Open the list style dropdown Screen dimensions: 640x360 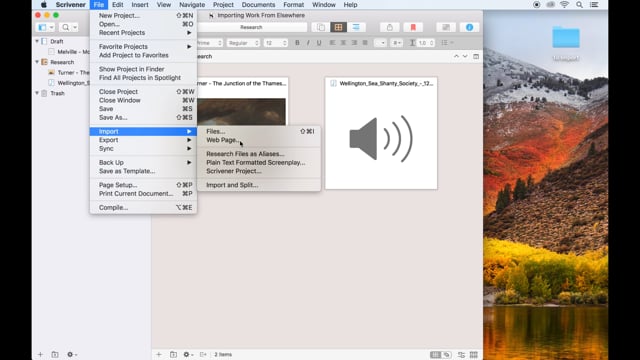[447, 43]
